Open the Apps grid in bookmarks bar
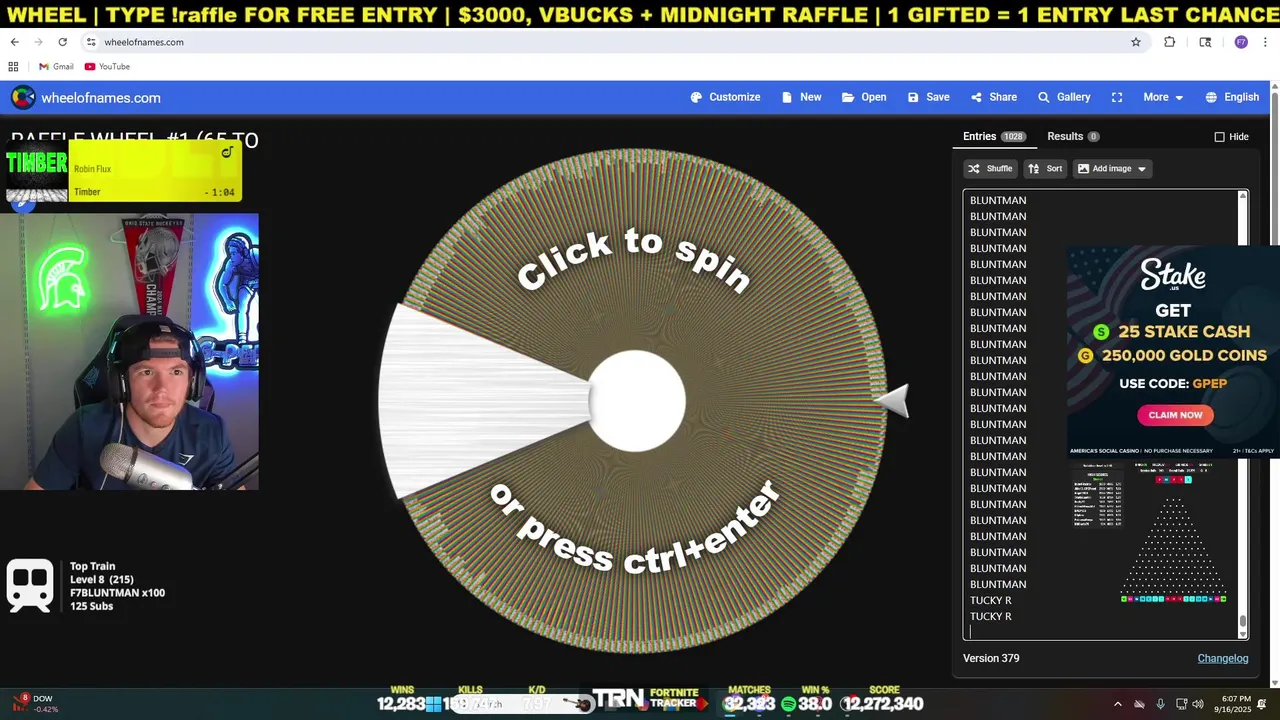This screenshot has width=1280, height=720. tap(13, 67)
